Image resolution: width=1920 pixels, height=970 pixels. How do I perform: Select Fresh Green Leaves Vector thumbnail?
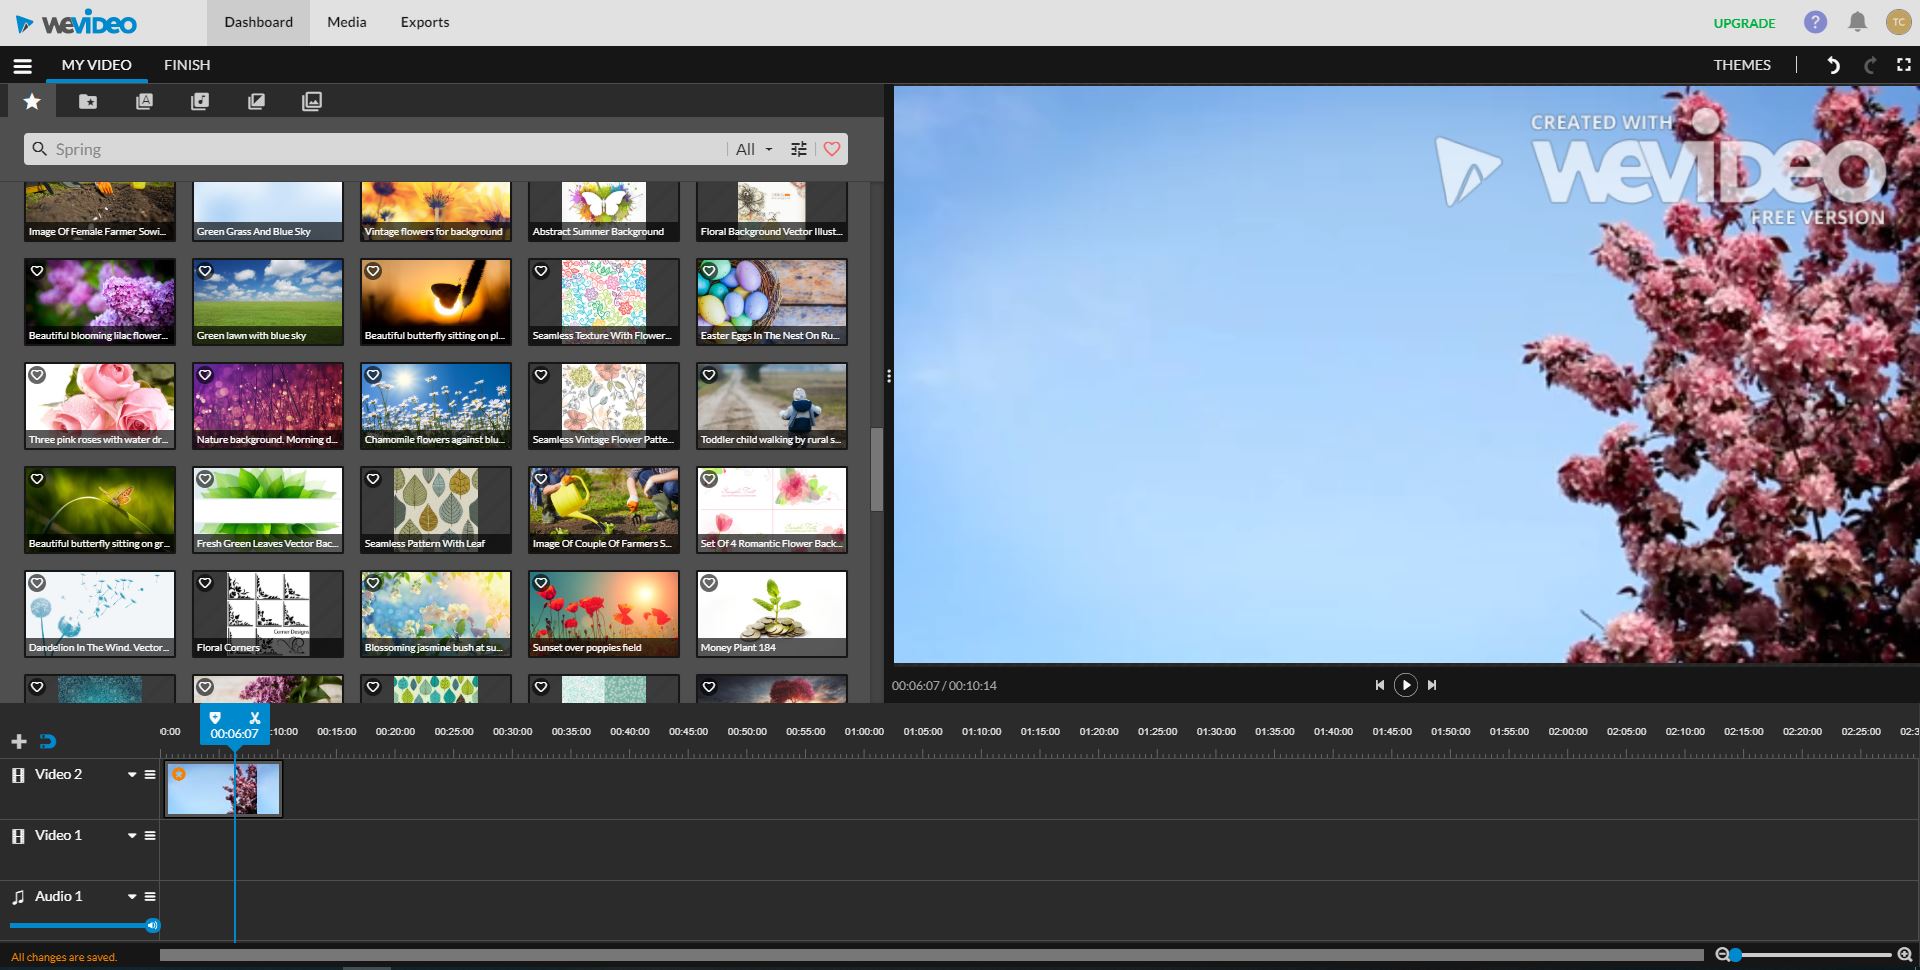[x=268, y=509]
